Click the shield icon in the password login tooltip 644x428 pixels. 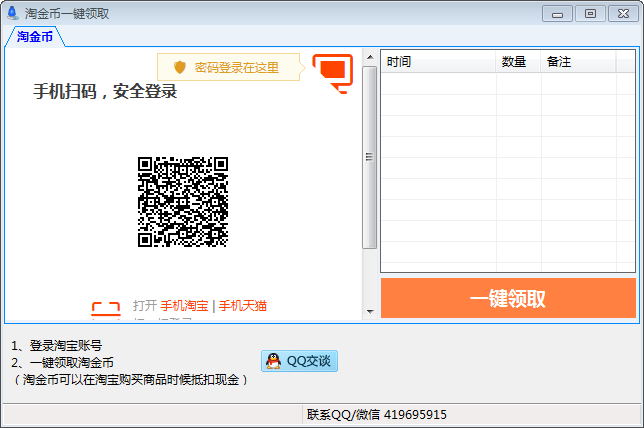pos(179,67)
